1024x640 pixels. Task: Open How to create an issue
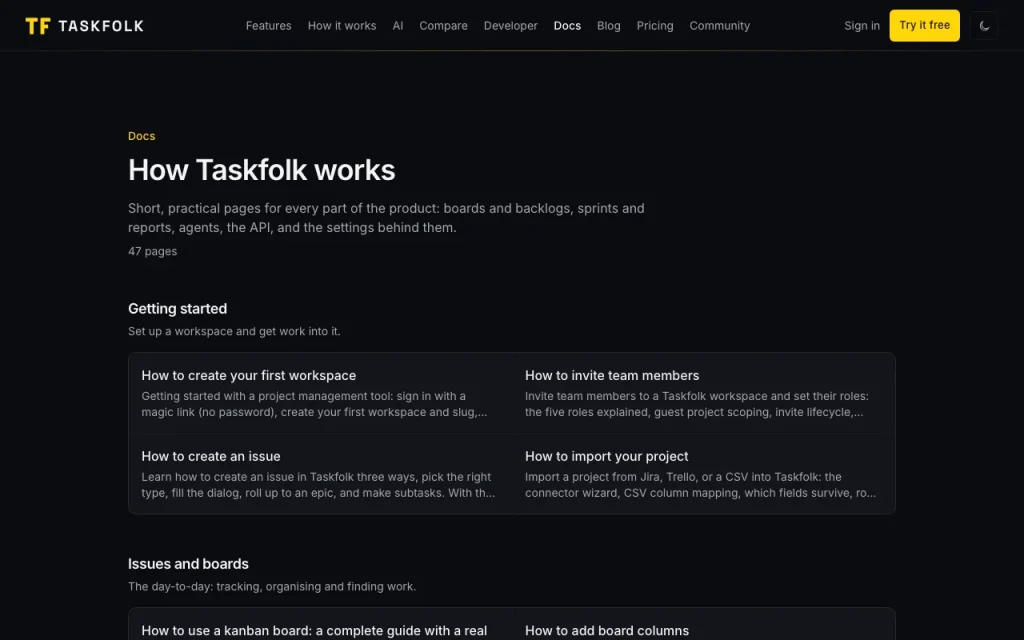point(211,456)
